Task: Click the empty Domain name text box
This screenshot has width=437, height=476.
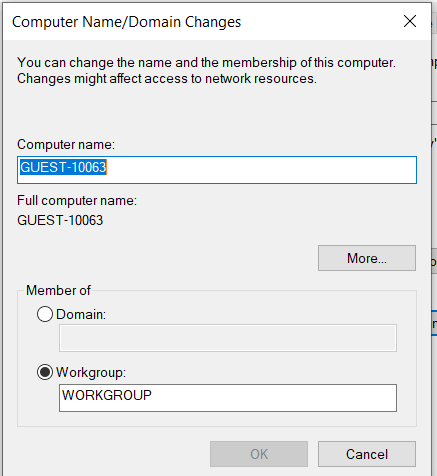Action: click(228, 338)
